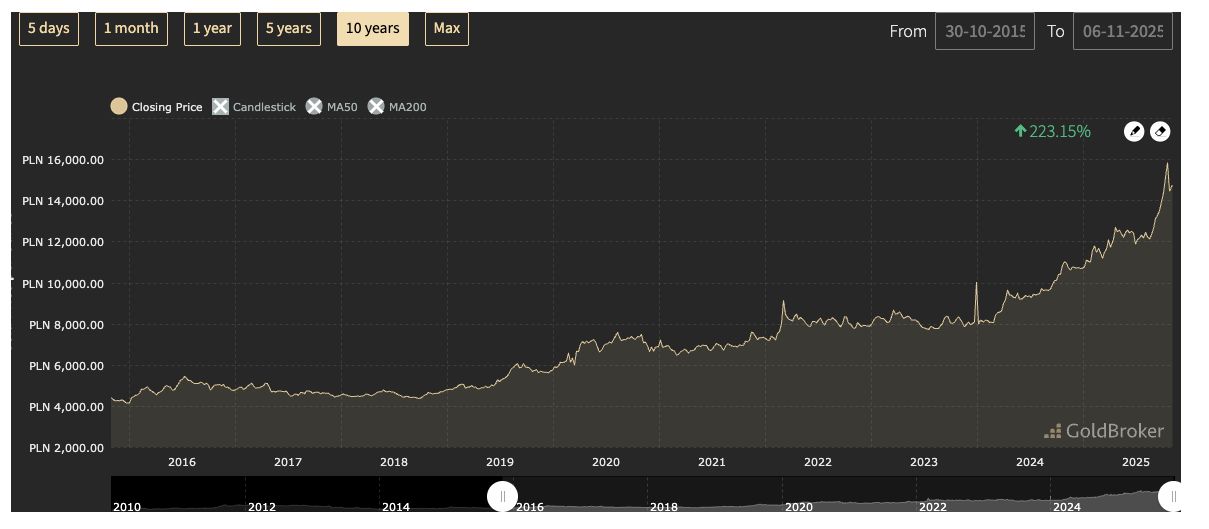Toggle the MA50 moving average

click(x=315, y=107)
